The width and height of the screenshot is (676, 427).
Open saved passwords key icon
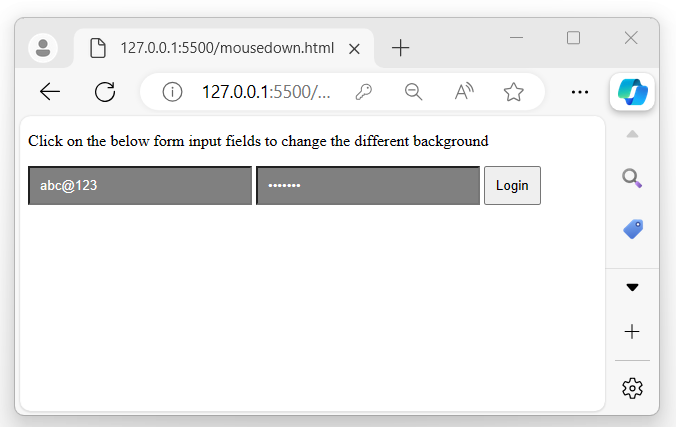tap(364, 92)
